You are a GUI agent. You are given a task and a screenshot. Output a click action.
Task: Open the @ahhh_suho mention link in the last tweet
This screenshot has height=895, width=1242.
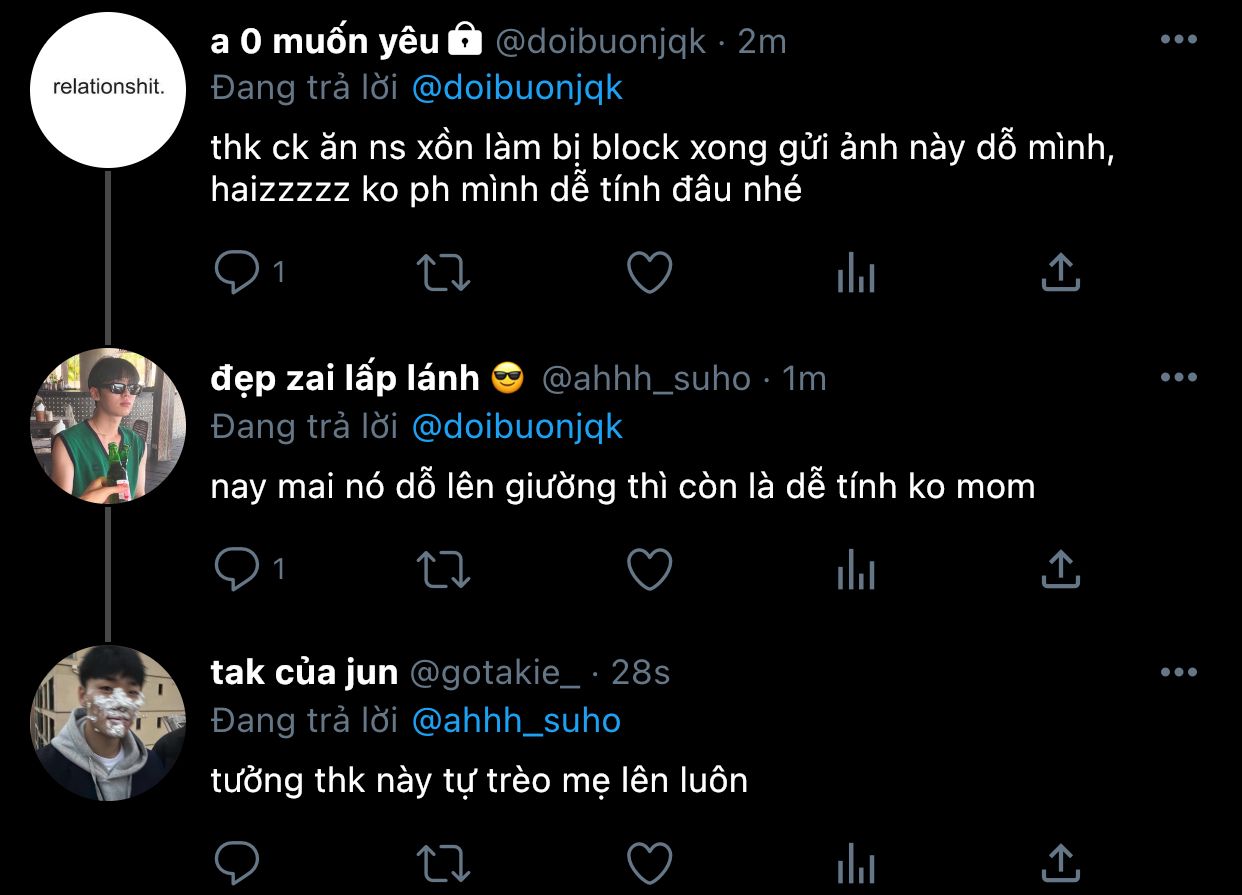click(x=516, y=720)
